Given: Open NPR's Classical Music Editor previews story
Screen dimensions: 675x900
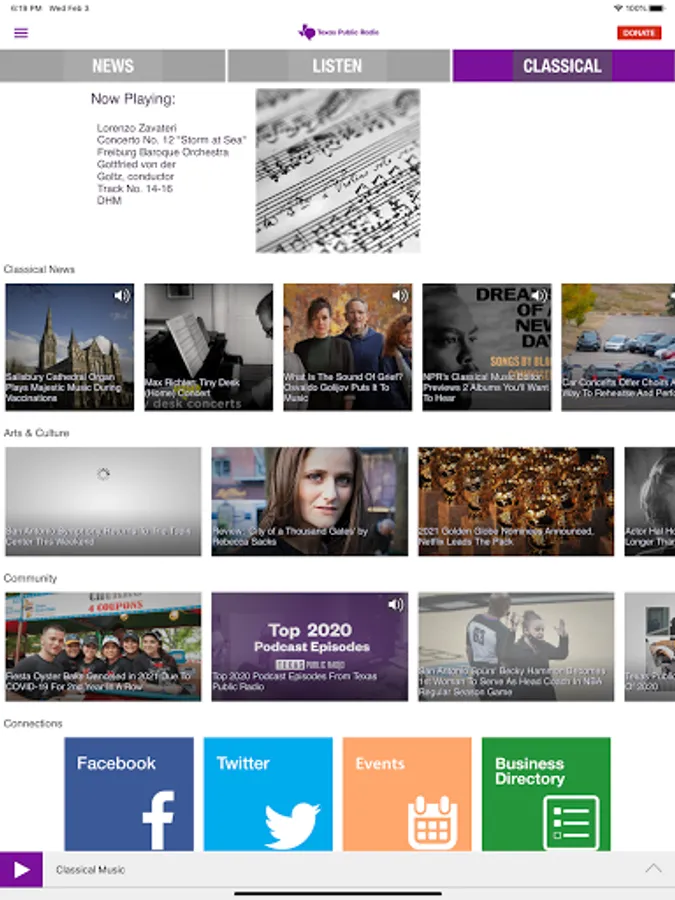Looking at the screenshot, I should coord(487,347).
